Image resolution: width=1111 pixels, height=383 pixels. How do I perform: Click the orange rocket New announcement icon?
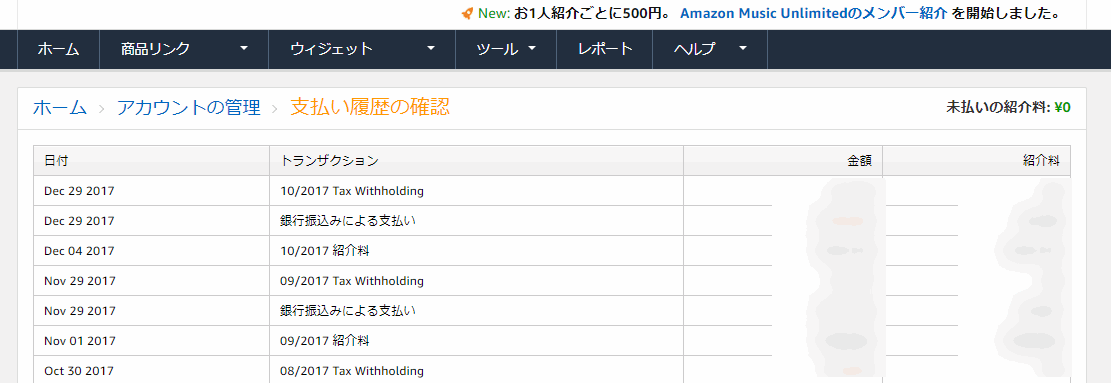tap(467, 13)
